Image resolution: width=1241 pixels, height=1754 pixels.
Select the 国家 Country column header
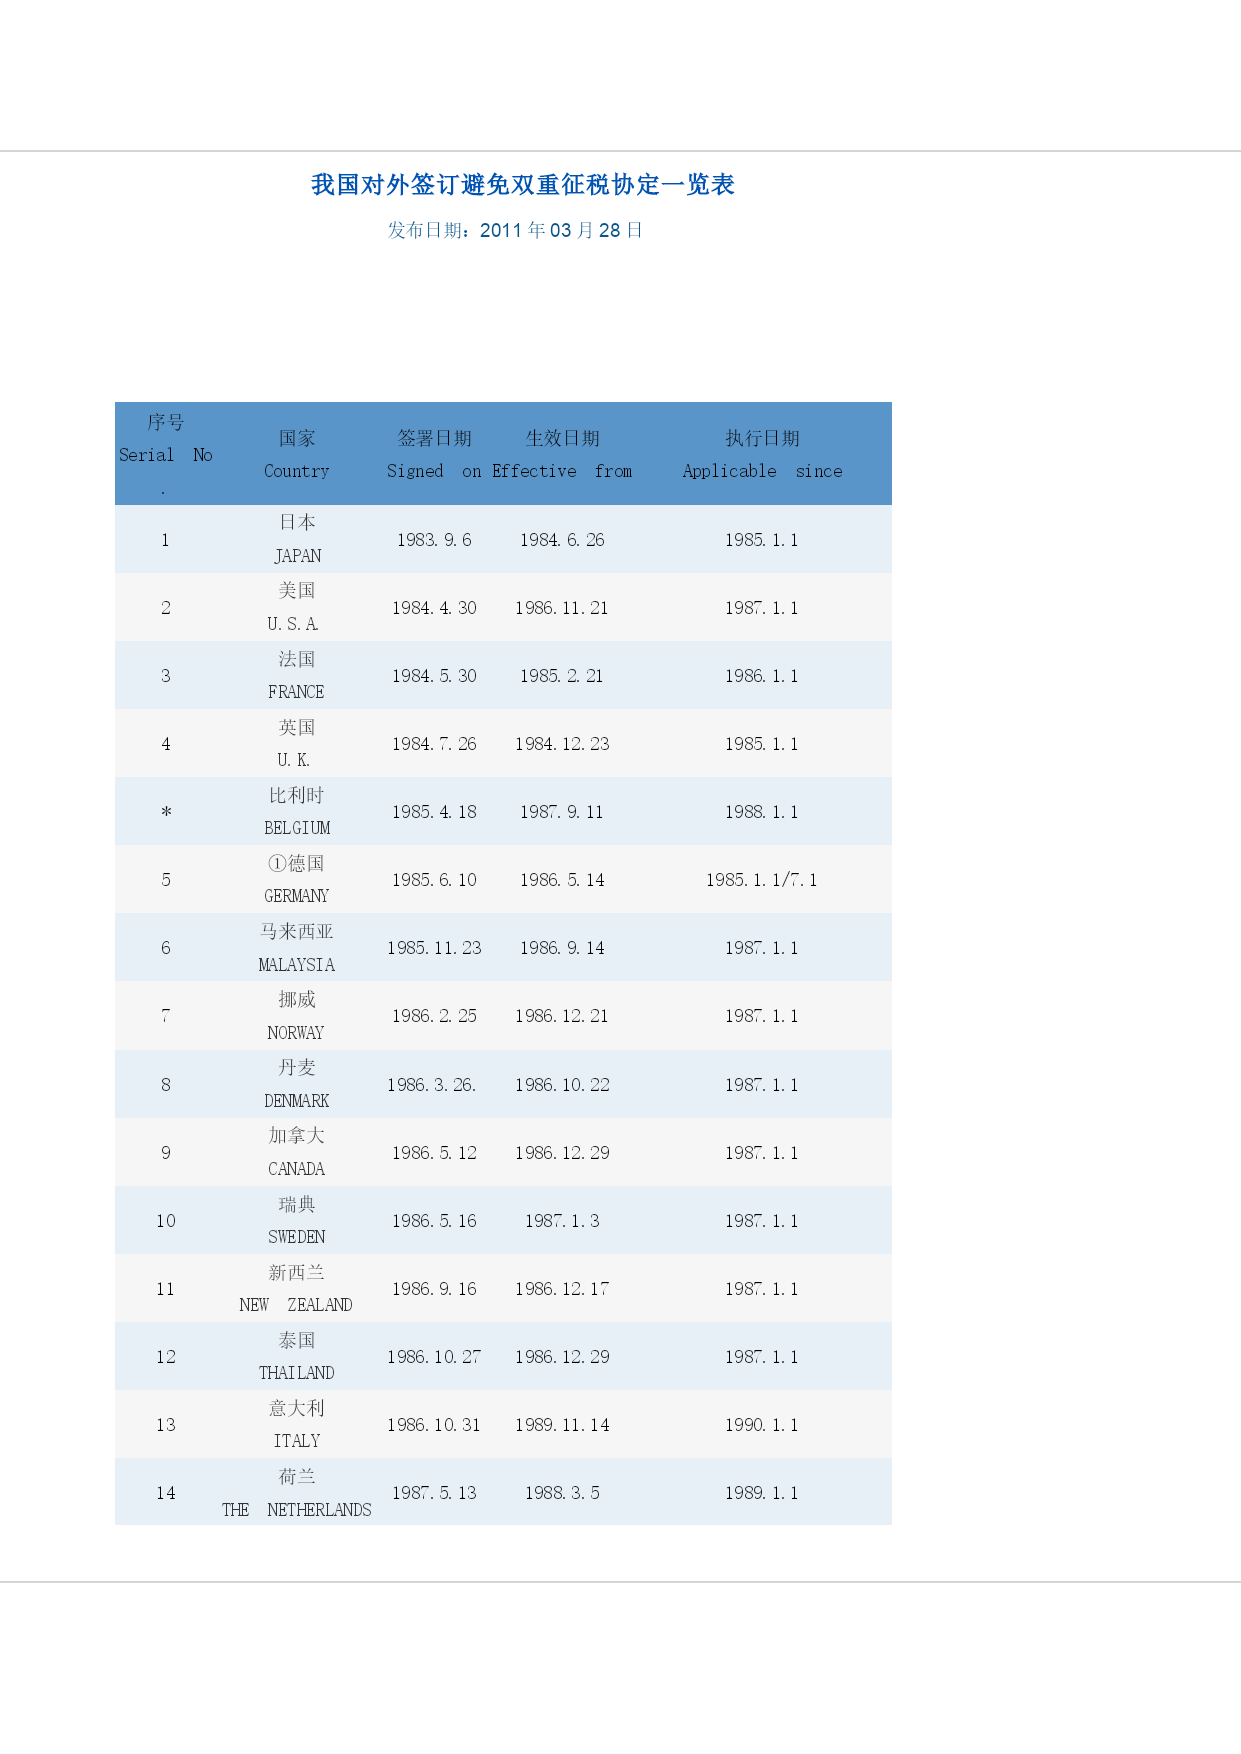point(297,454)
